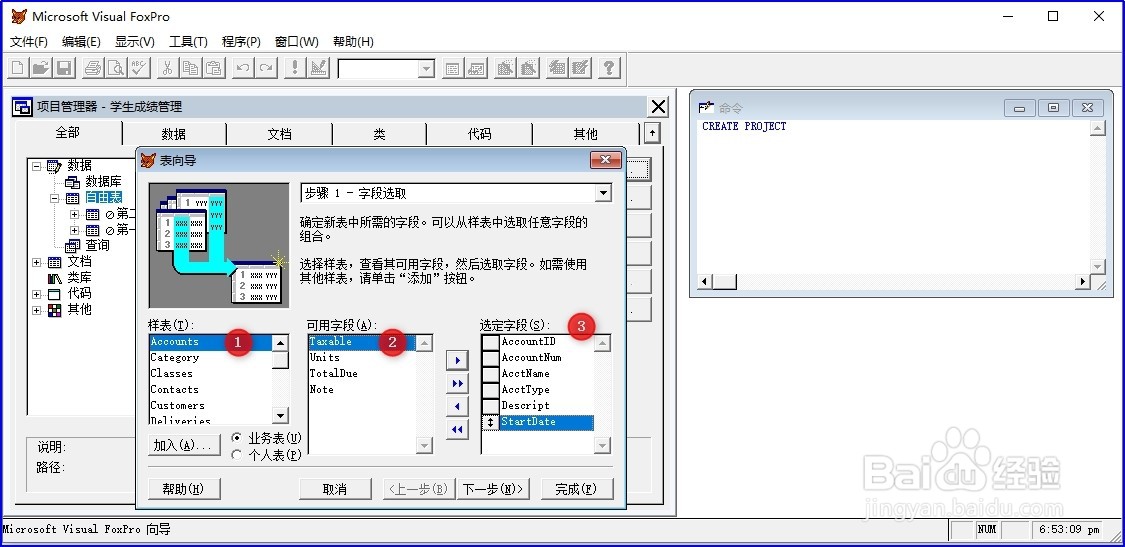Click the Redo toolbar icon
Screen dimensions: 1125x547
[265, 68]
